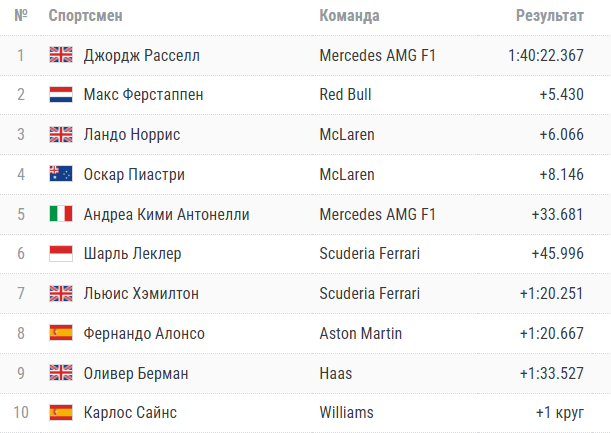
Task: Click the Команда column header
Action: click(x=349, y=16)
